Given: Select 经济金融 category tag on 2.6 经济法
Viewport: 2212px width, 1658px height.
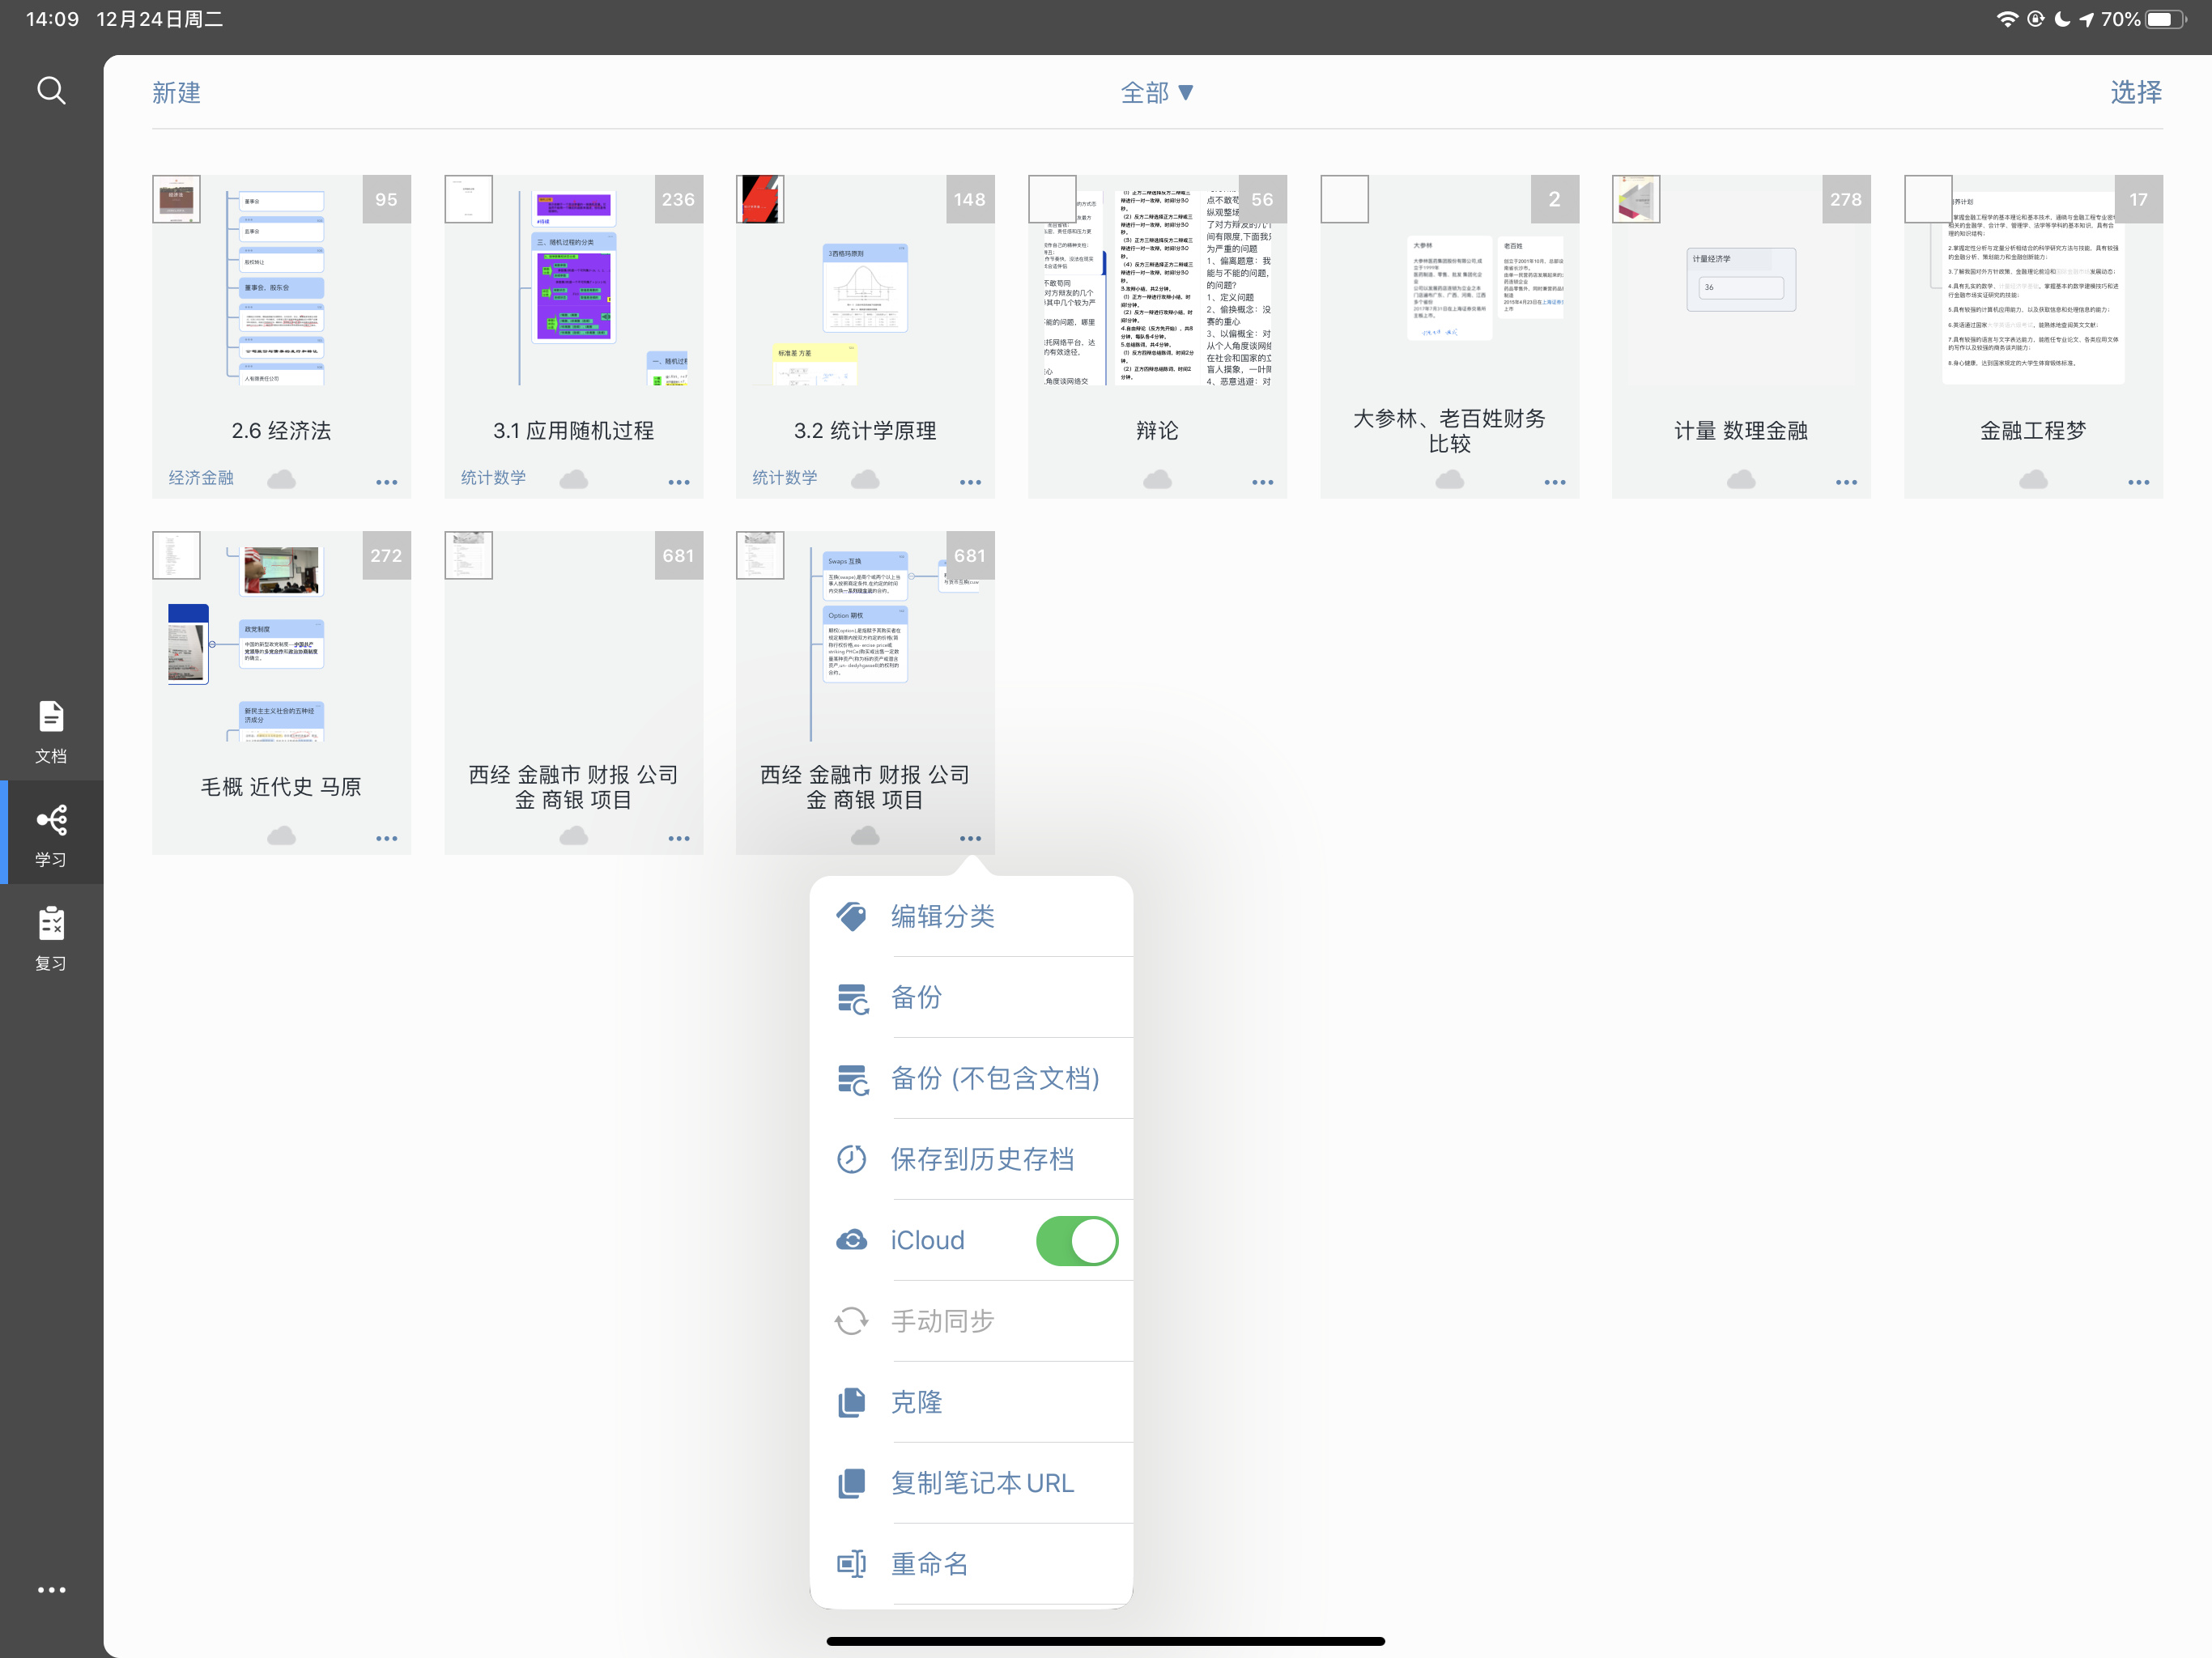Looking at the screenshot, I should [x=201, y=478].
